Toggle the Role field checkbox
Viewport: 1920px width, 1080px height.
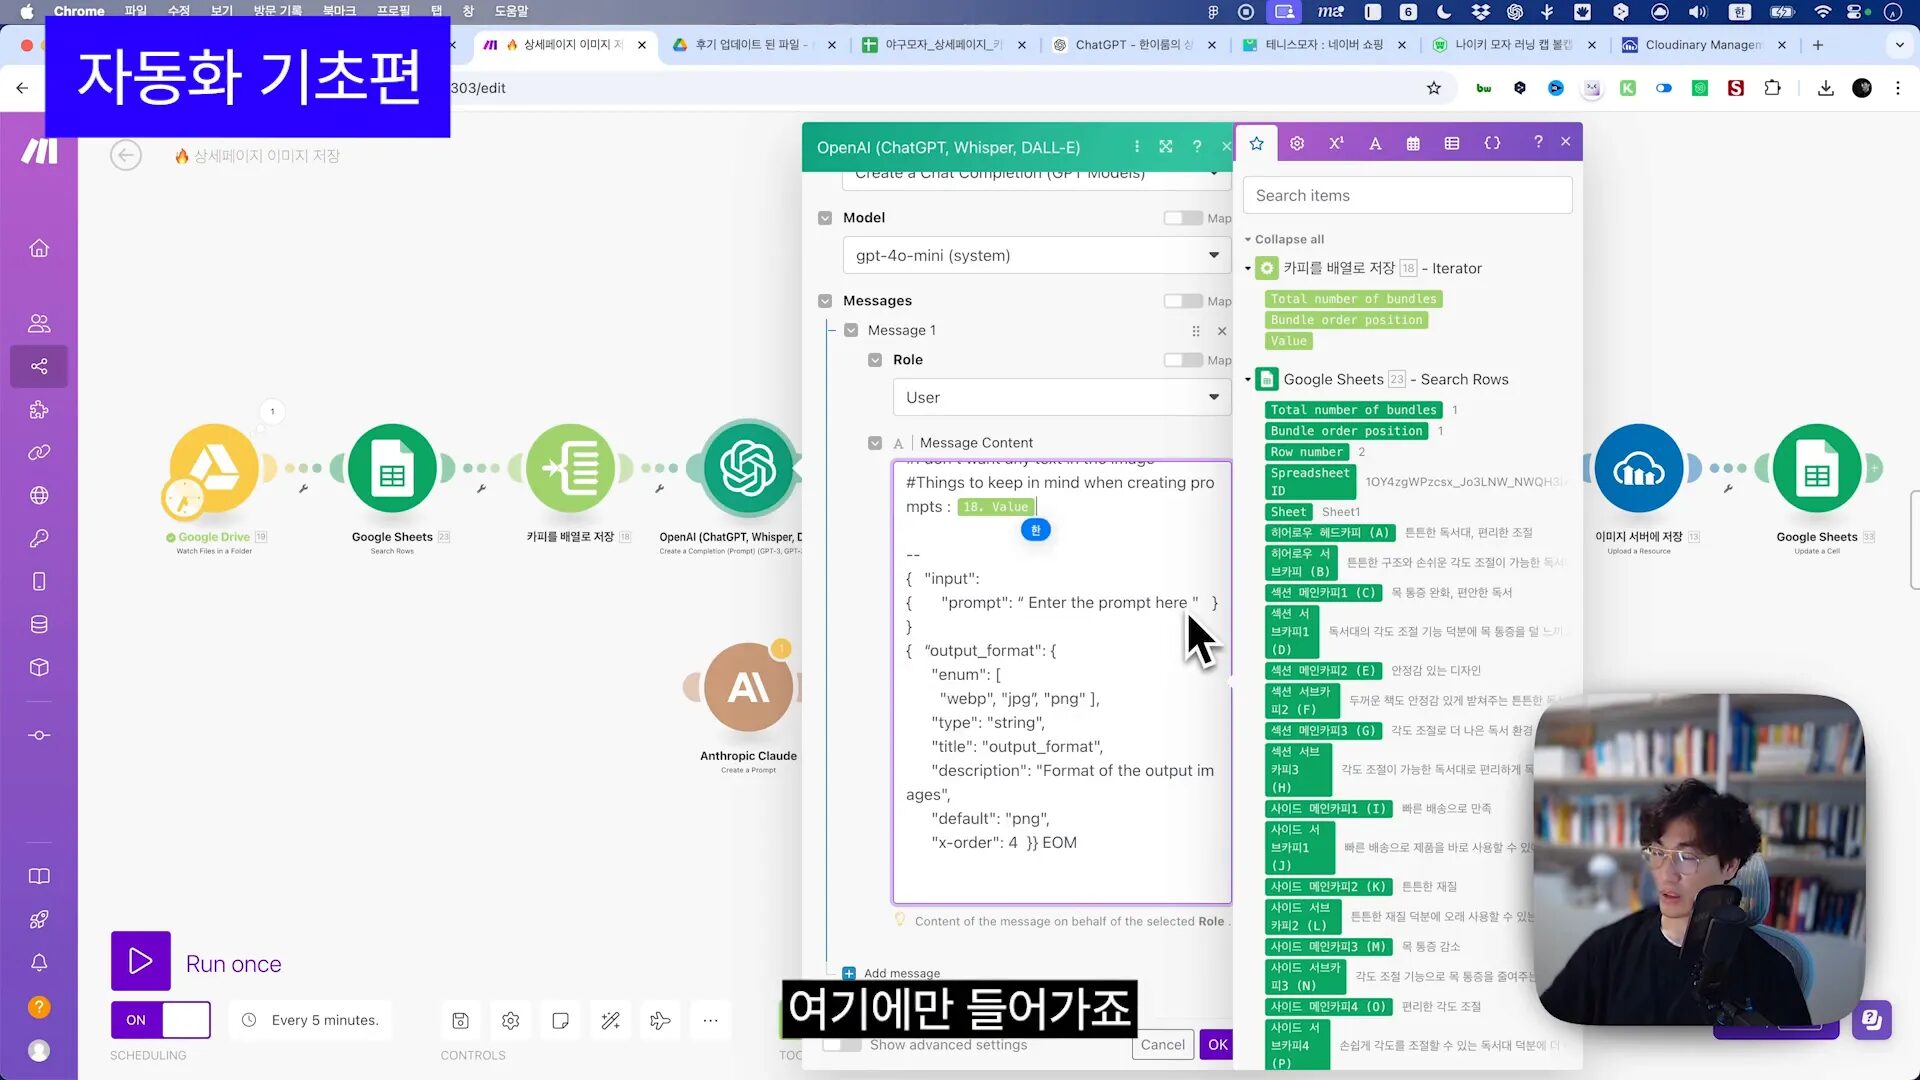(875, 360)
